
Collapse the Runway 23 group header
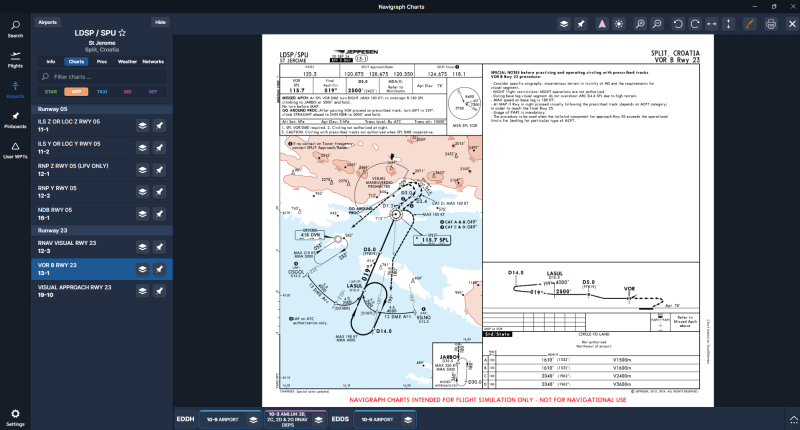pyautogui.click(x=102, y=231)
